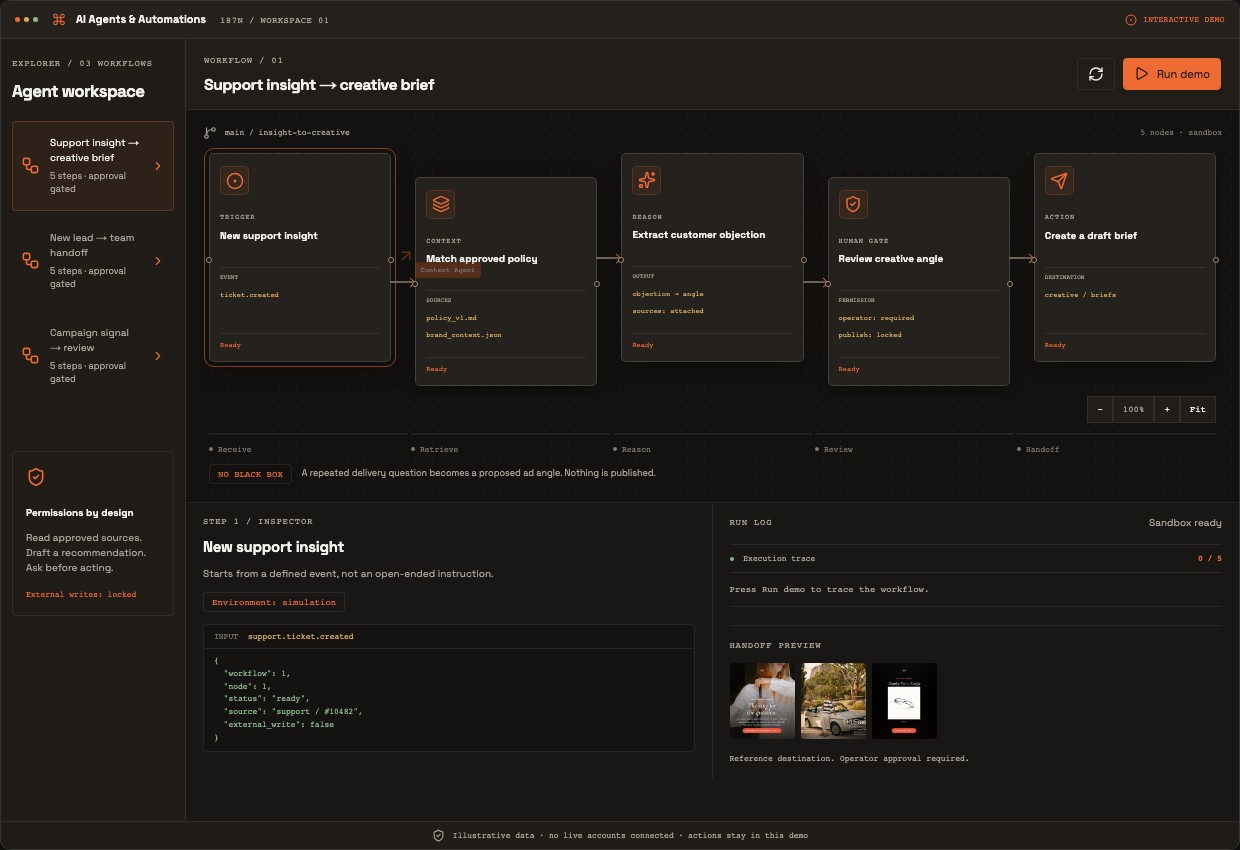Image resolution: width=1240 pixels, height=850 pixels.
Task: Select New lead → team handoff workflow
Action: click(93, 261)
